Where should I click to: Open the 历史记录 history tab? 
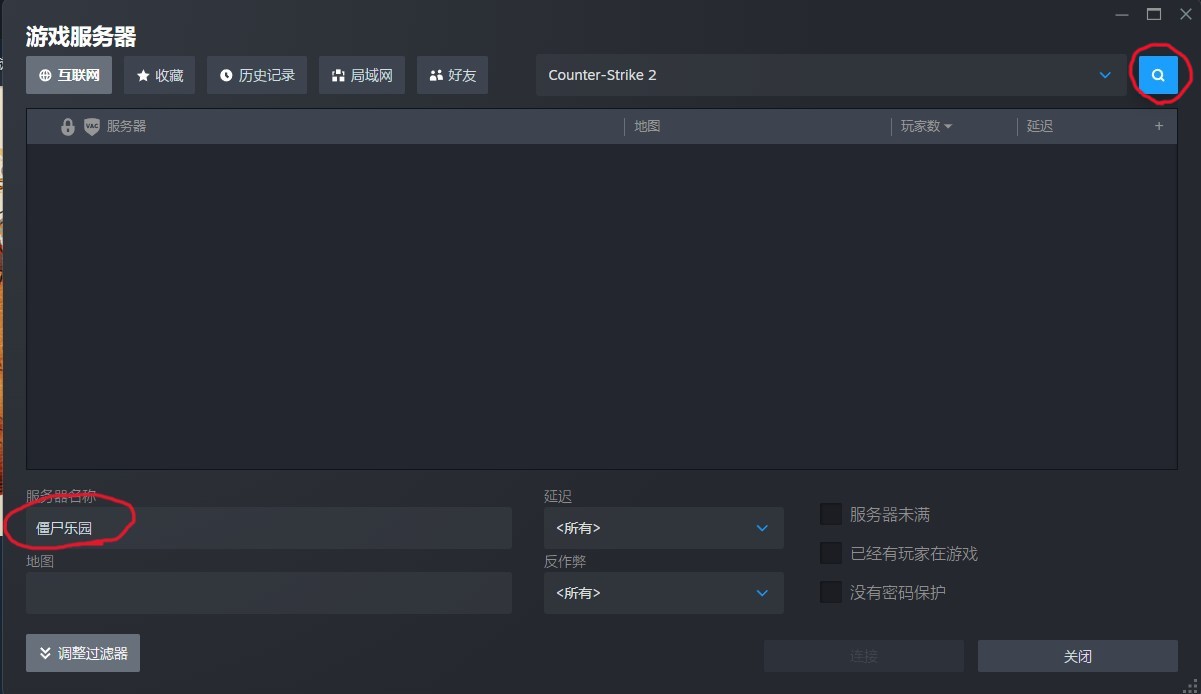[x=257, y=75]
